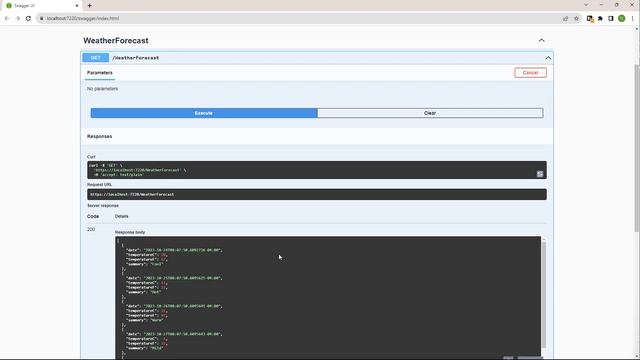Click the blue GET method badge

coord(96,58)
